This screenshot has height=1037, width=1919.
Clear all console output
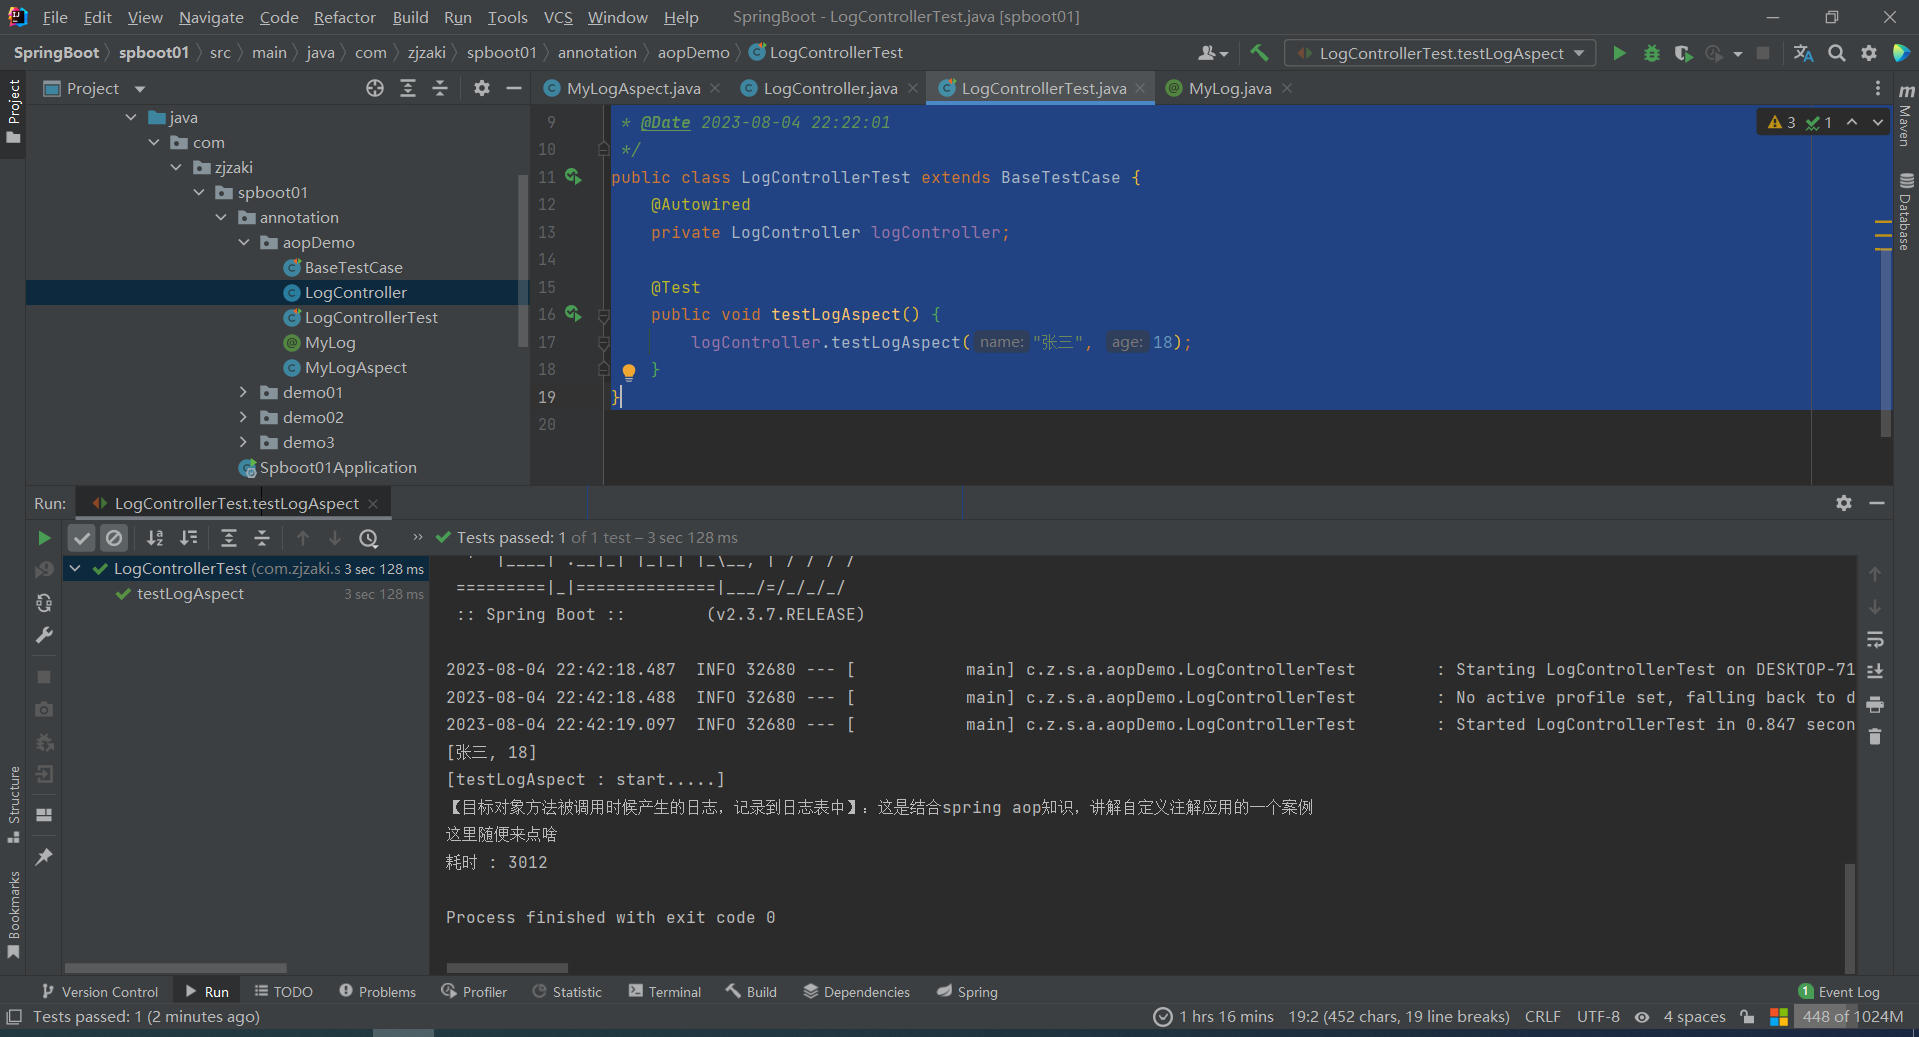pyautogui.click(x=1875, y=737)
